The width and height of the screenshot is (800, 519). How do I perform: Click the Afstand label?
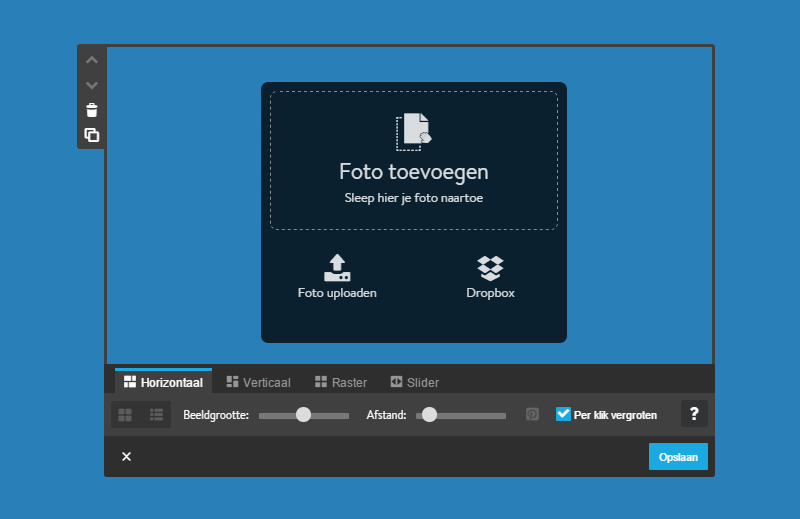tap(386, 415)
